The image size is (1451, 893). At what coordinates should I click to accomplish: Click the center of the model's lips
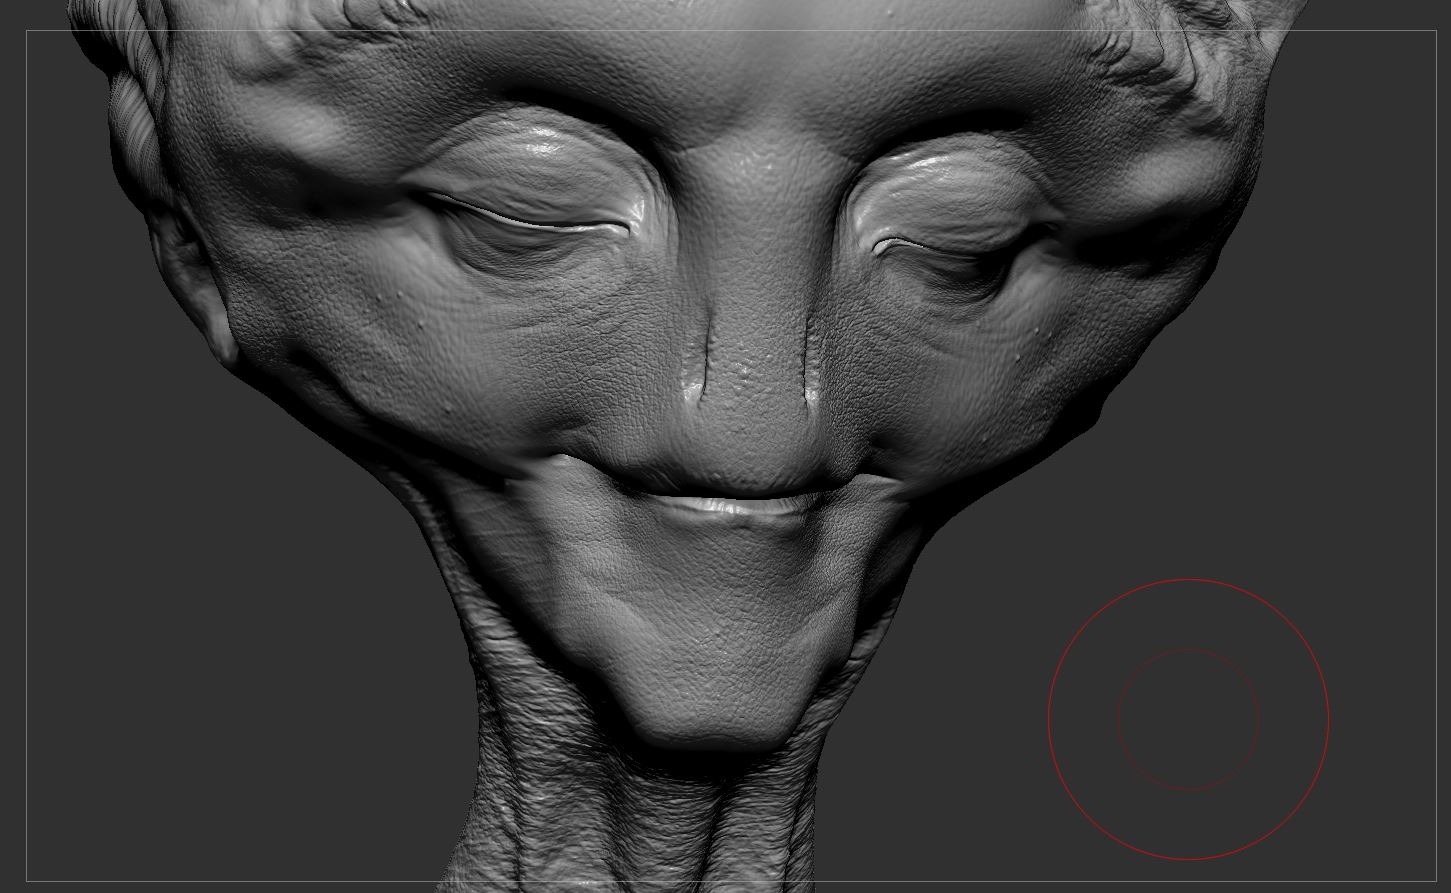[735, 503]
